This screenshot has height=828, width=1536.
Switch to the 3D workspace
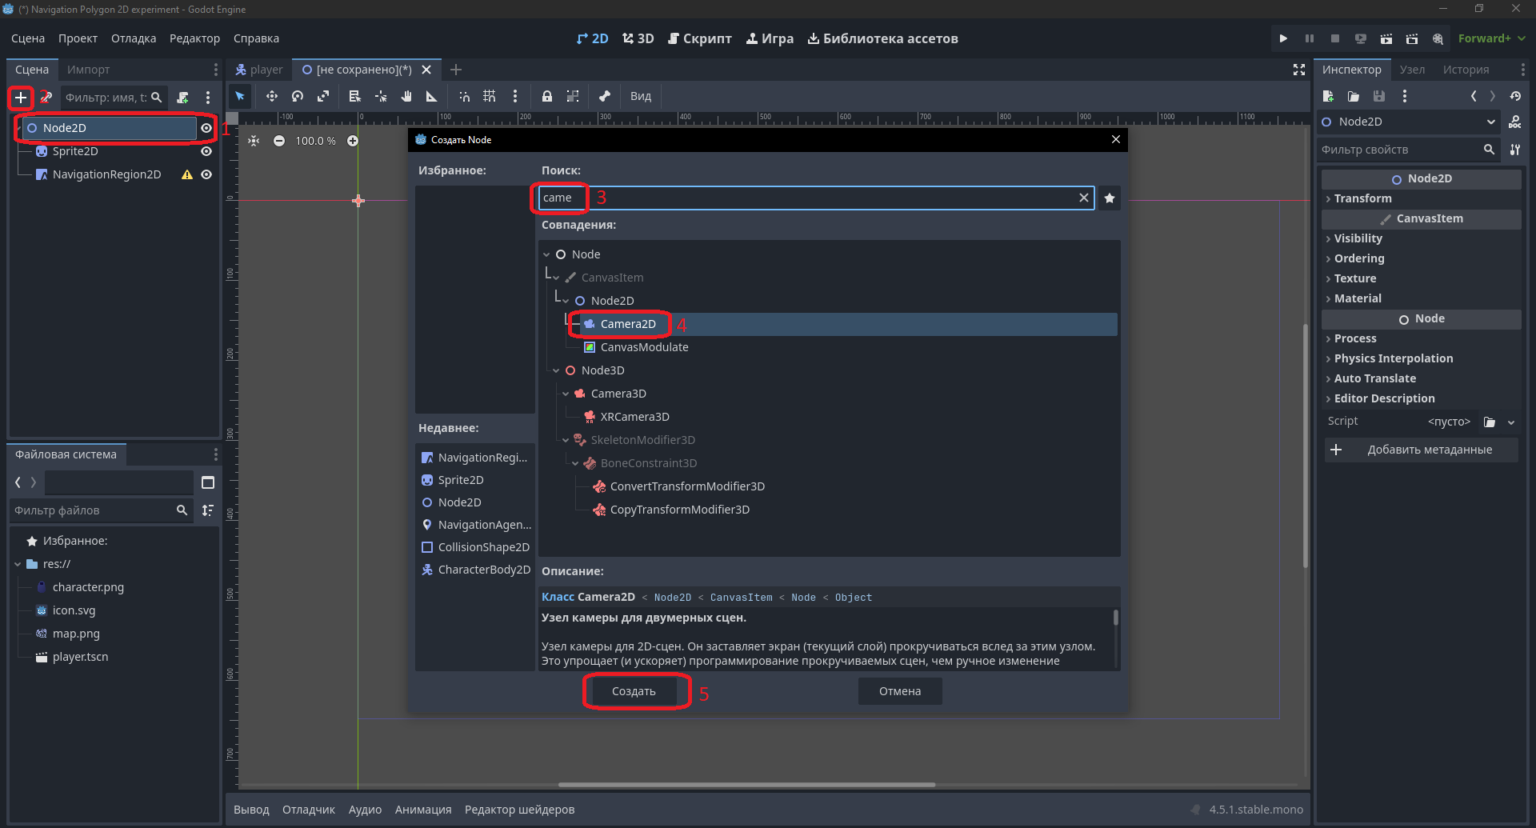click(x=638, y=38)
